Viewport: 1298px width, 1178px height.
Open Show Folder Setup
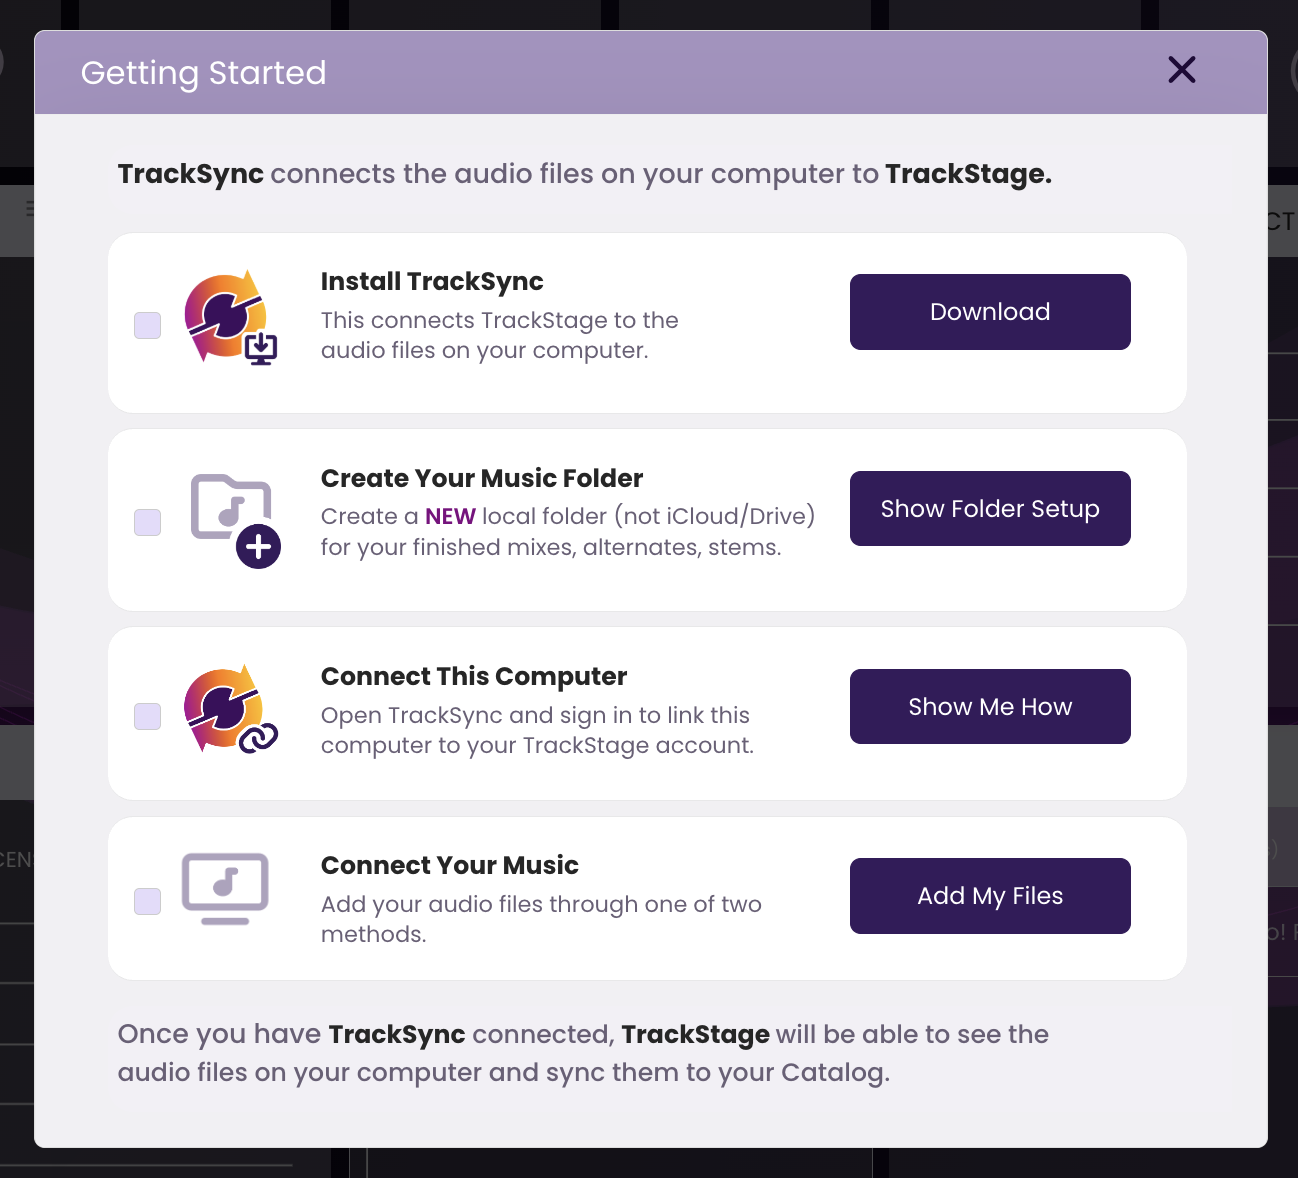(x=990, y=509)
